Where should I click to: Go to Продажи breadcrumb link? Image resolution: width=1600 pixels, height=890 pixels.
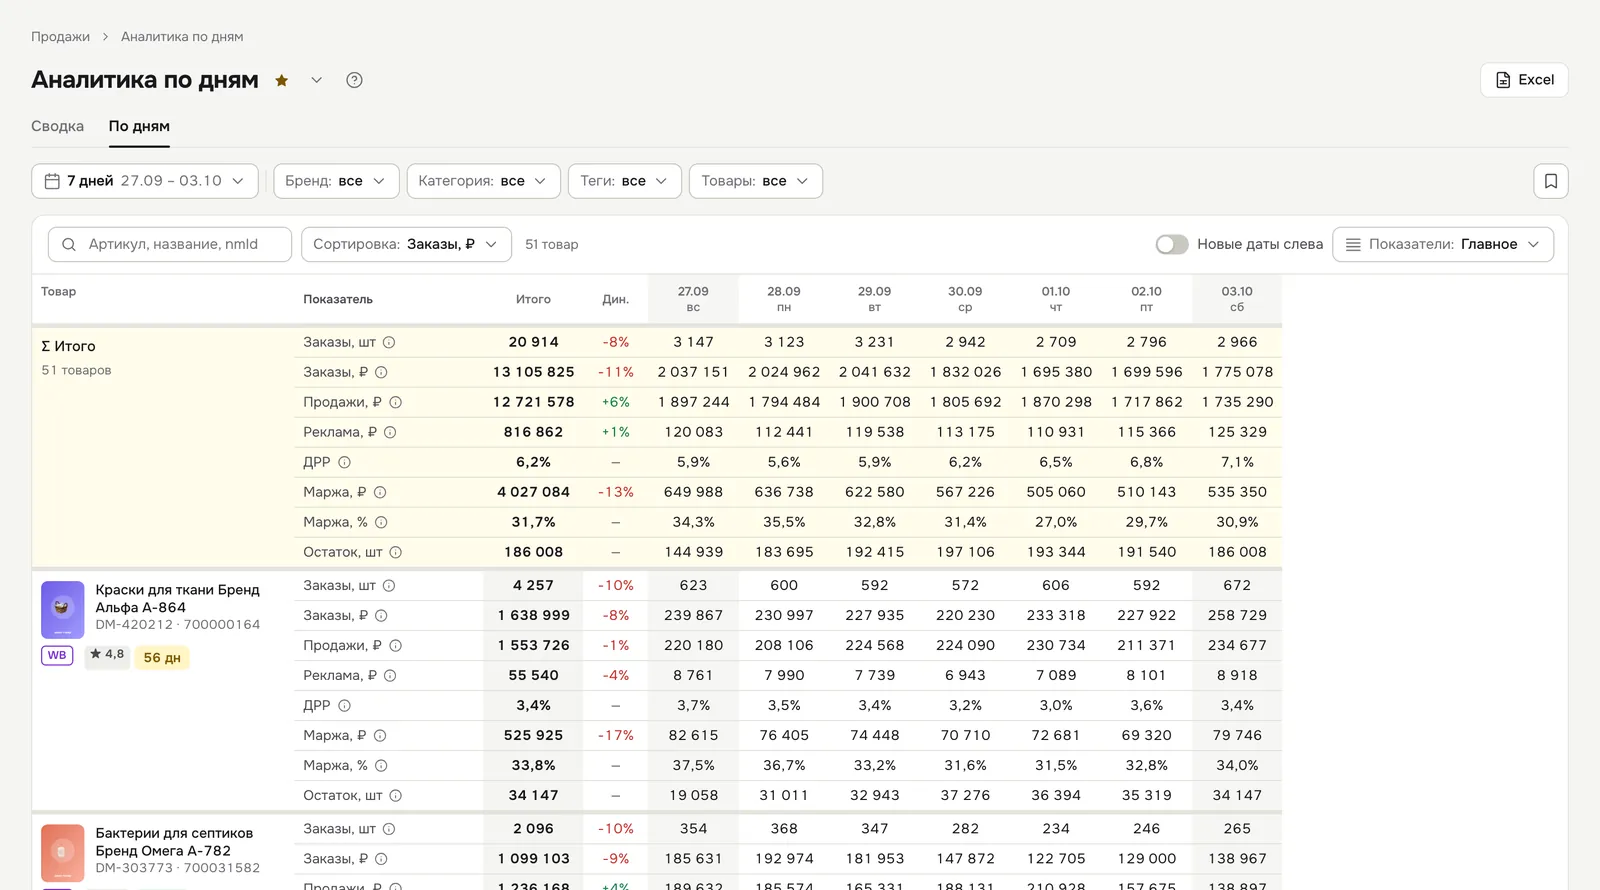[x=60, y=37]
